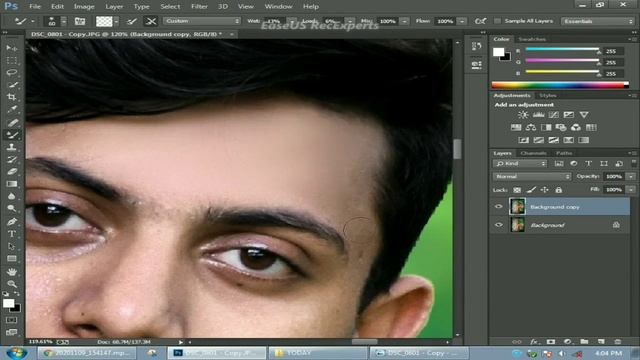Toggle lock all for layer
640x360 pixels.
pos(558,190)
